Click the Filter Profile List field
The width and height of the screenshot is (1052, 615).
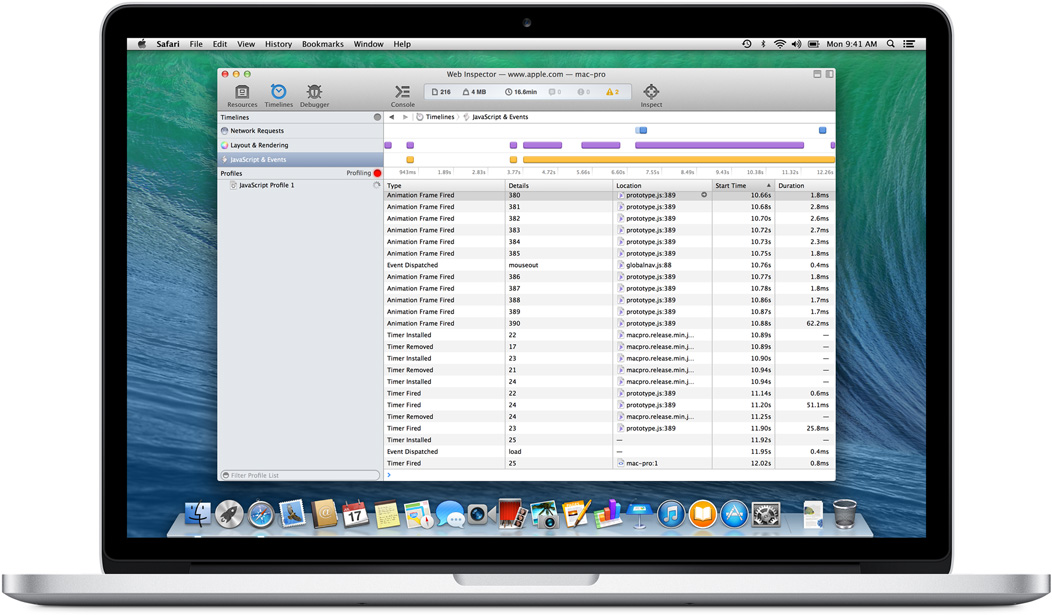tap(300, 475)
